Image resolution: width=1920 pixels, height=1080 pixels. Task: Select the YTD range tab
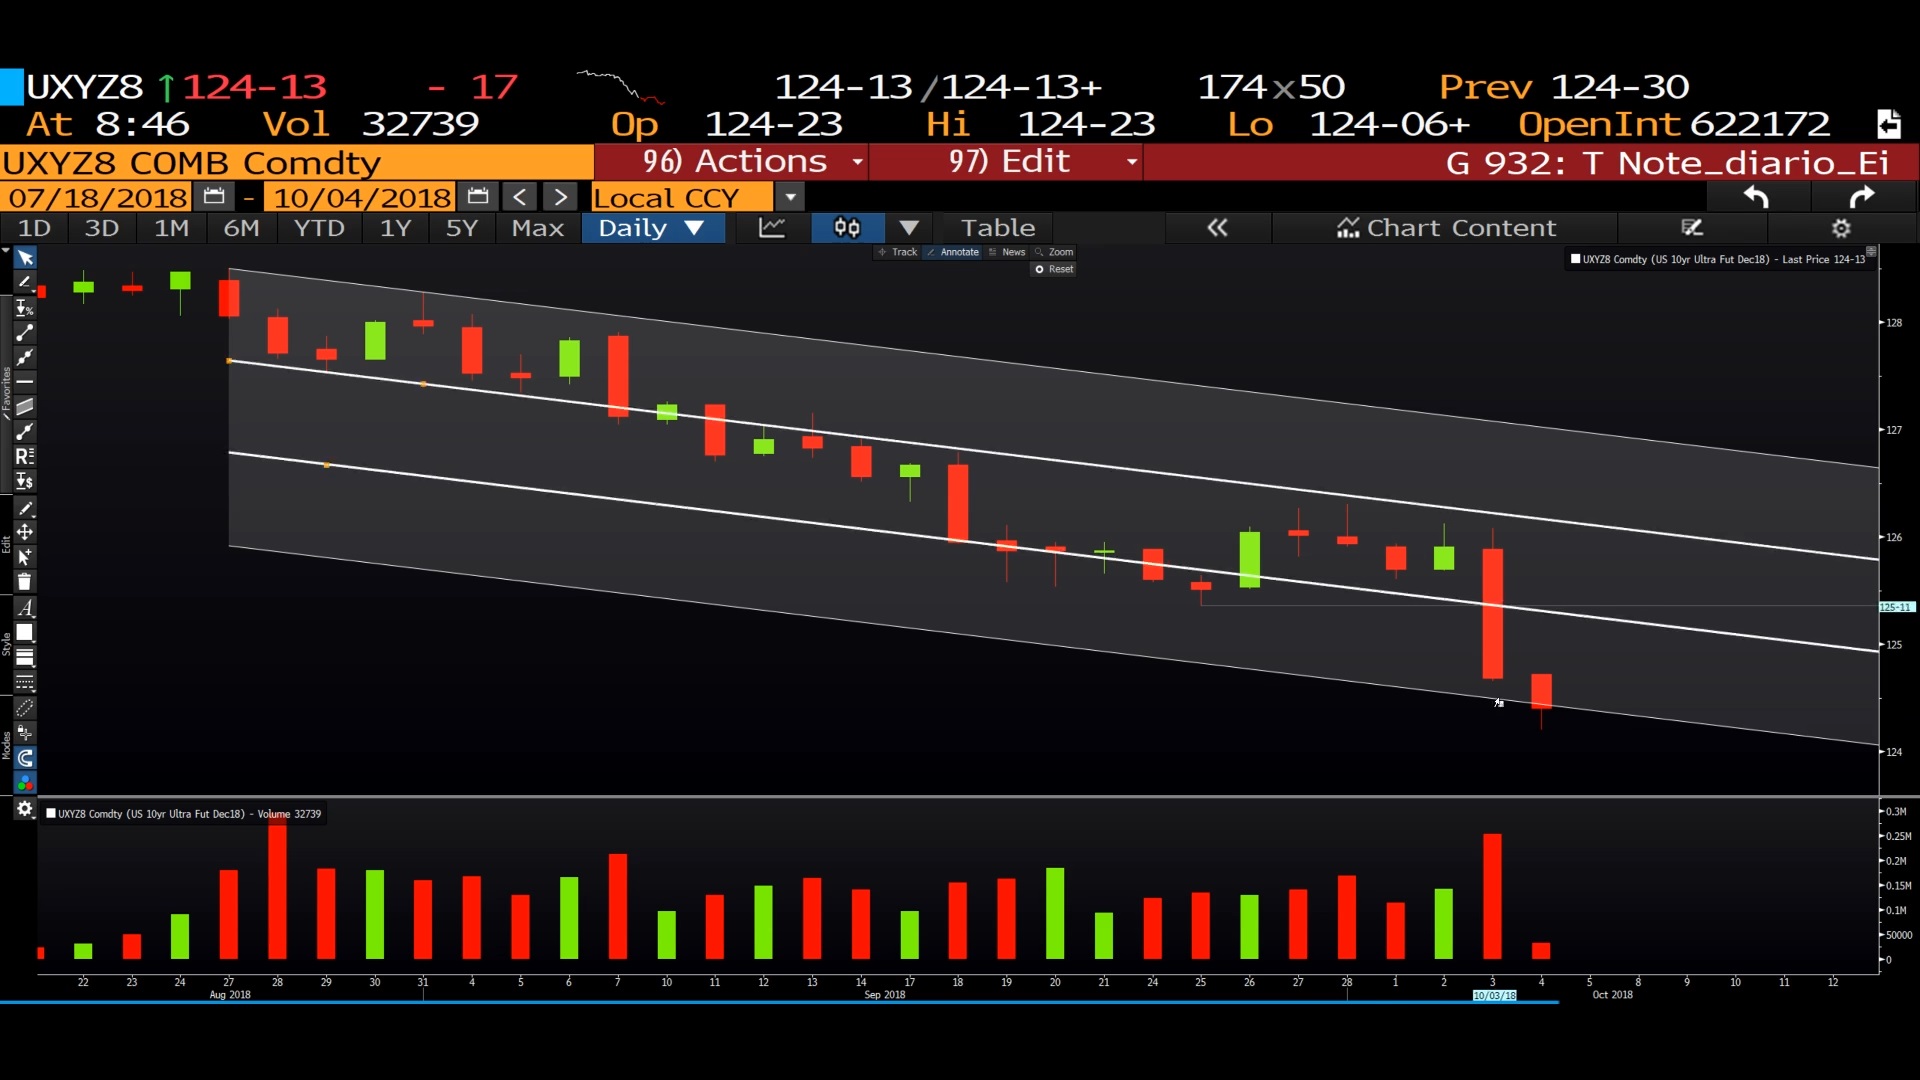pyautogui.click(x=319, y=228)
